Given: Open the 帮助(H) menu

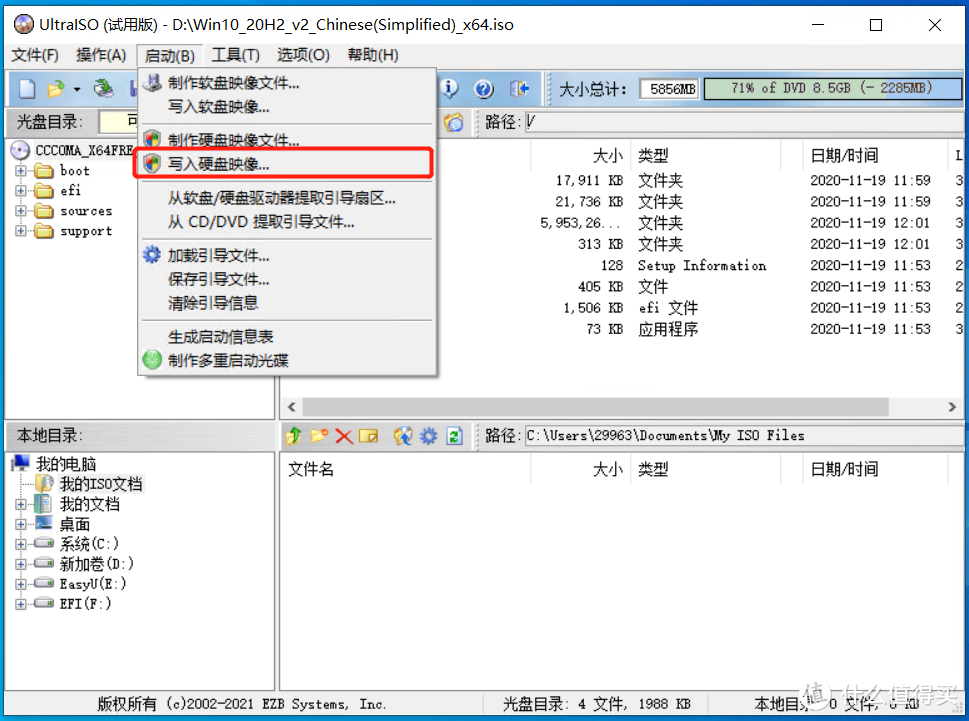Looking at the screenshot, I should tap(373, 55).
